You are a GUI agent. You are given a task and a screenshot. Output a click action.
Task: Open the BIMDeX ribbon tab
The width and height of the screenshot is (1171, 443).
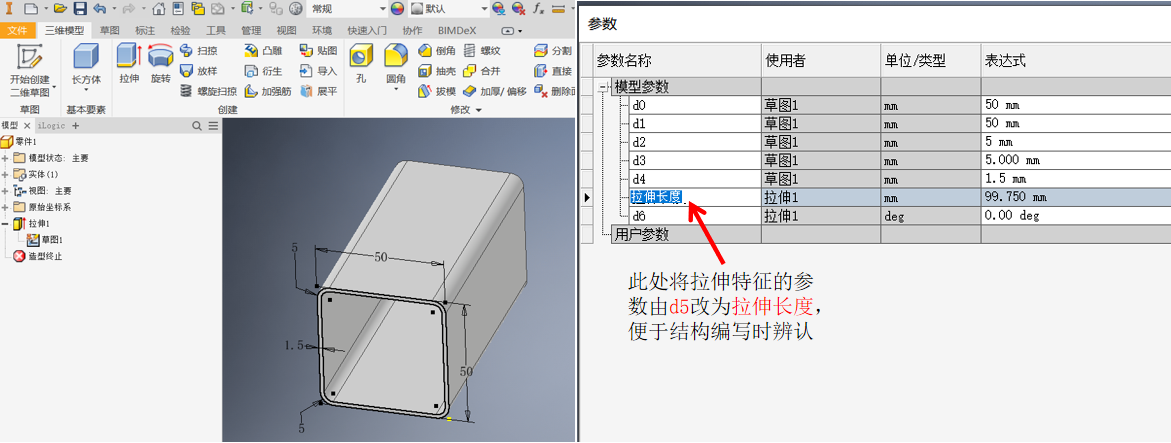457,31
